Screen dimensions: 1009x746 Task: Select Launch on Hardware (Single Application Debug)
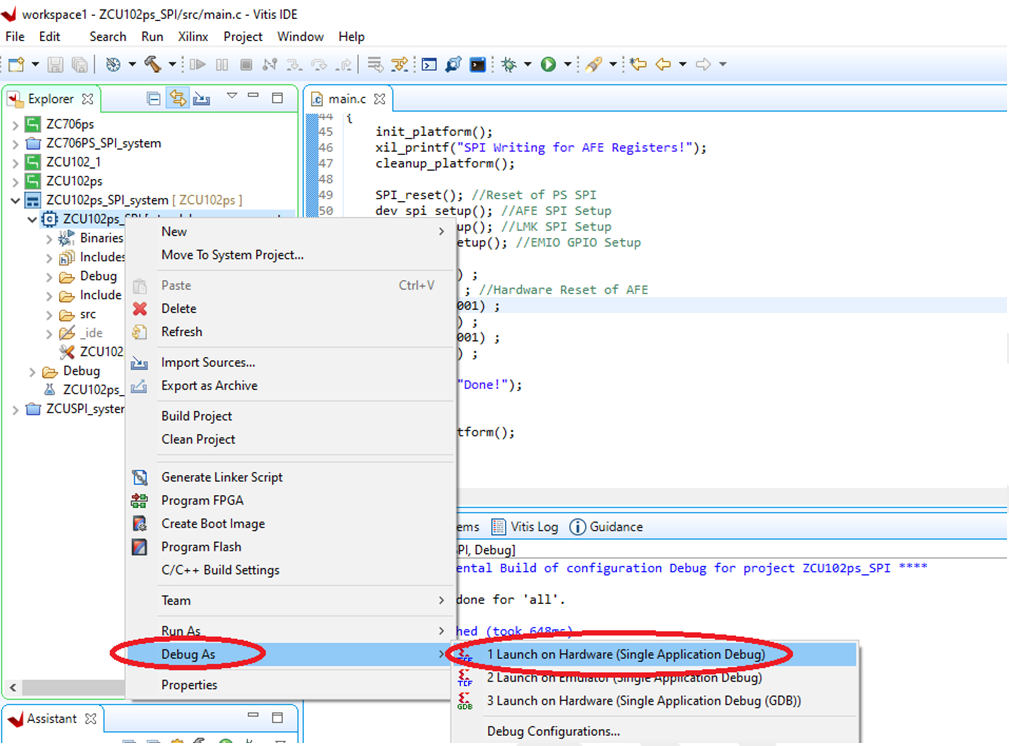[x=625, y=654]
